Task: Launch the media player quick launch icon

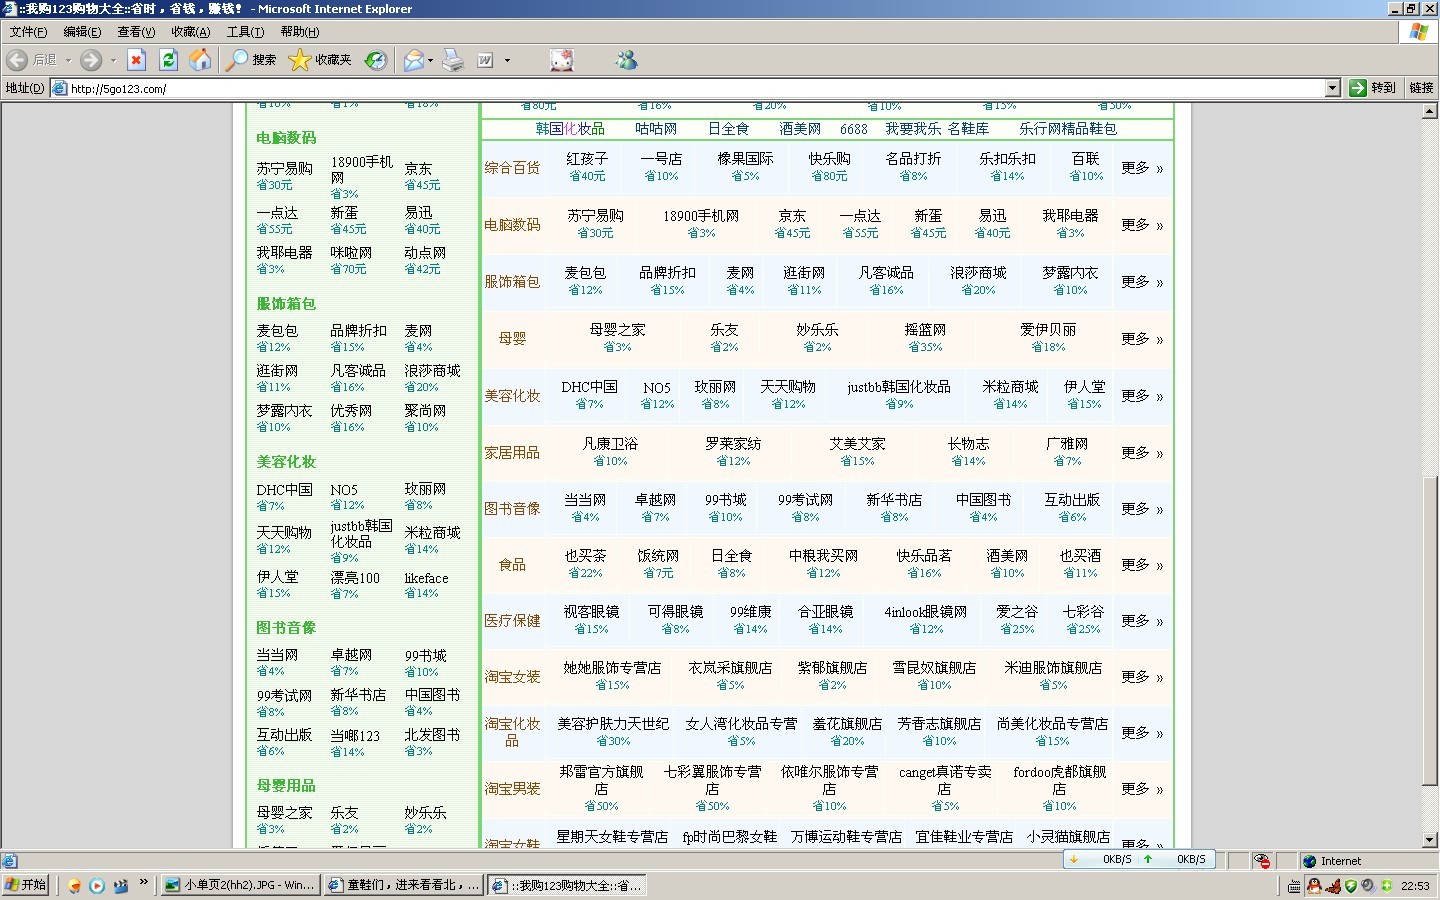Action: point(97,885)
